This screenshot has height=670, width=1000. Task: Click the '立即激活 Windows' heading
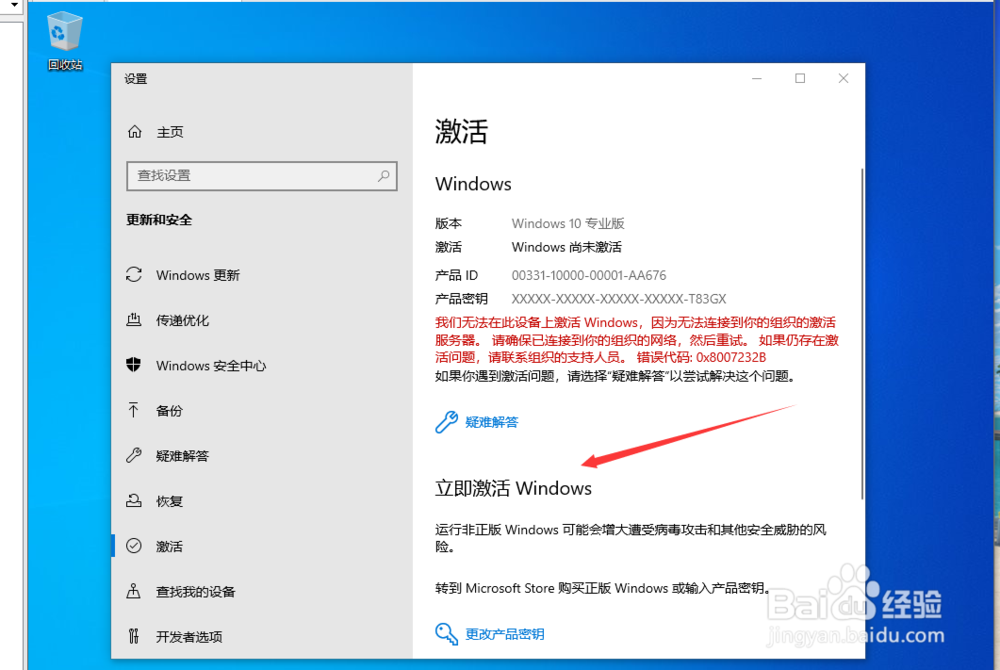pos(513,488)
